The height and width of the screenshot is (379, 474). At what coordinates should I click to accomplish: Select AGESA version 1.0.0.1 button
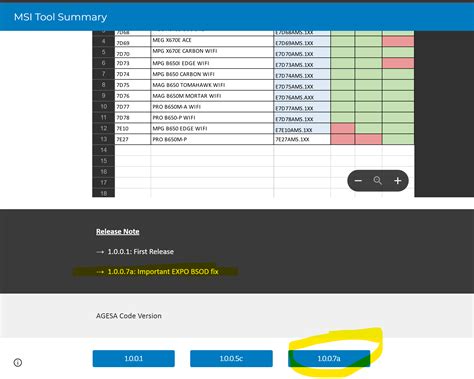(x=134, y=358)
